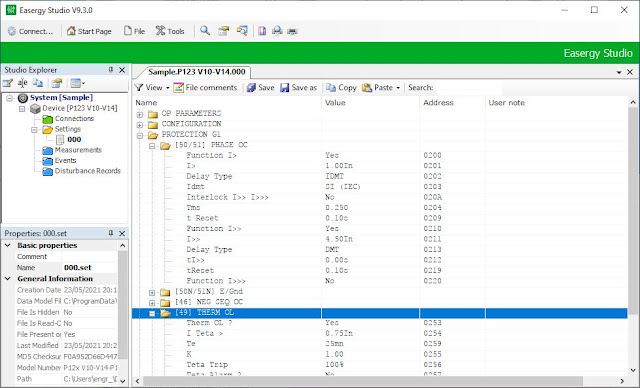
Task: Pin the Studio Explorer panel
Action: click(111, 70)
